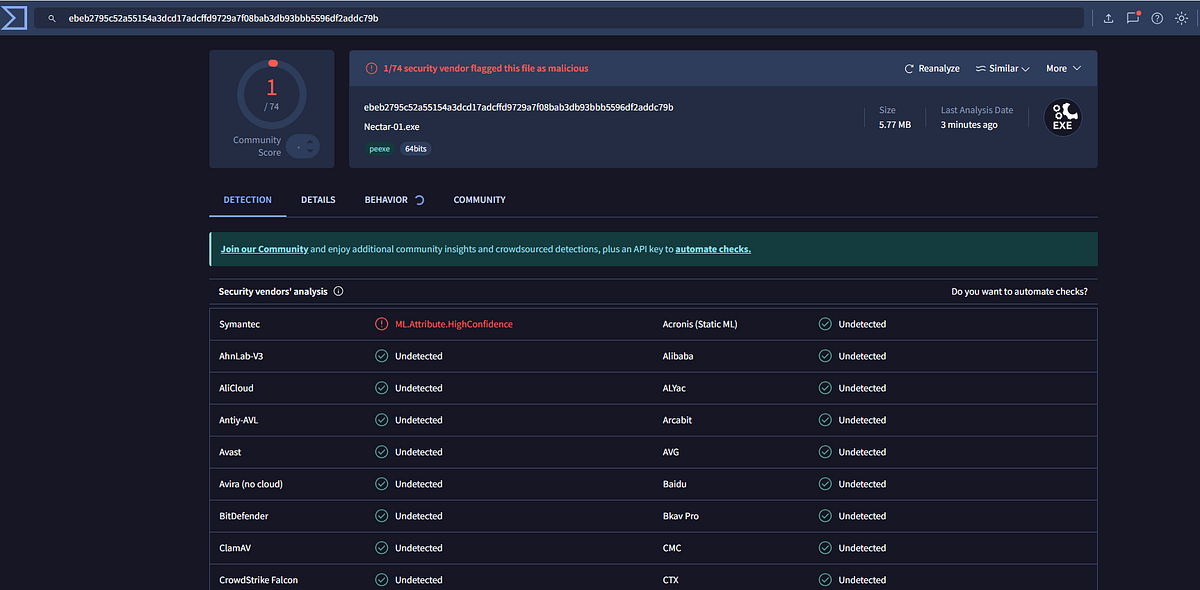Screen dimensions: 1200x590
Task: Select the file hash in the summary panel
Action: coord(518,107)
